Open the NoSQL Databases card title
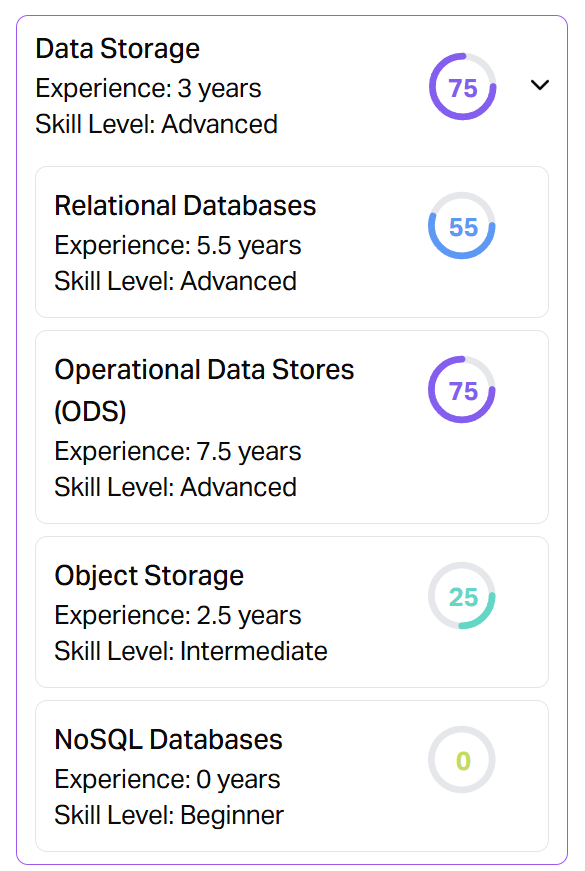 (168, 740)
